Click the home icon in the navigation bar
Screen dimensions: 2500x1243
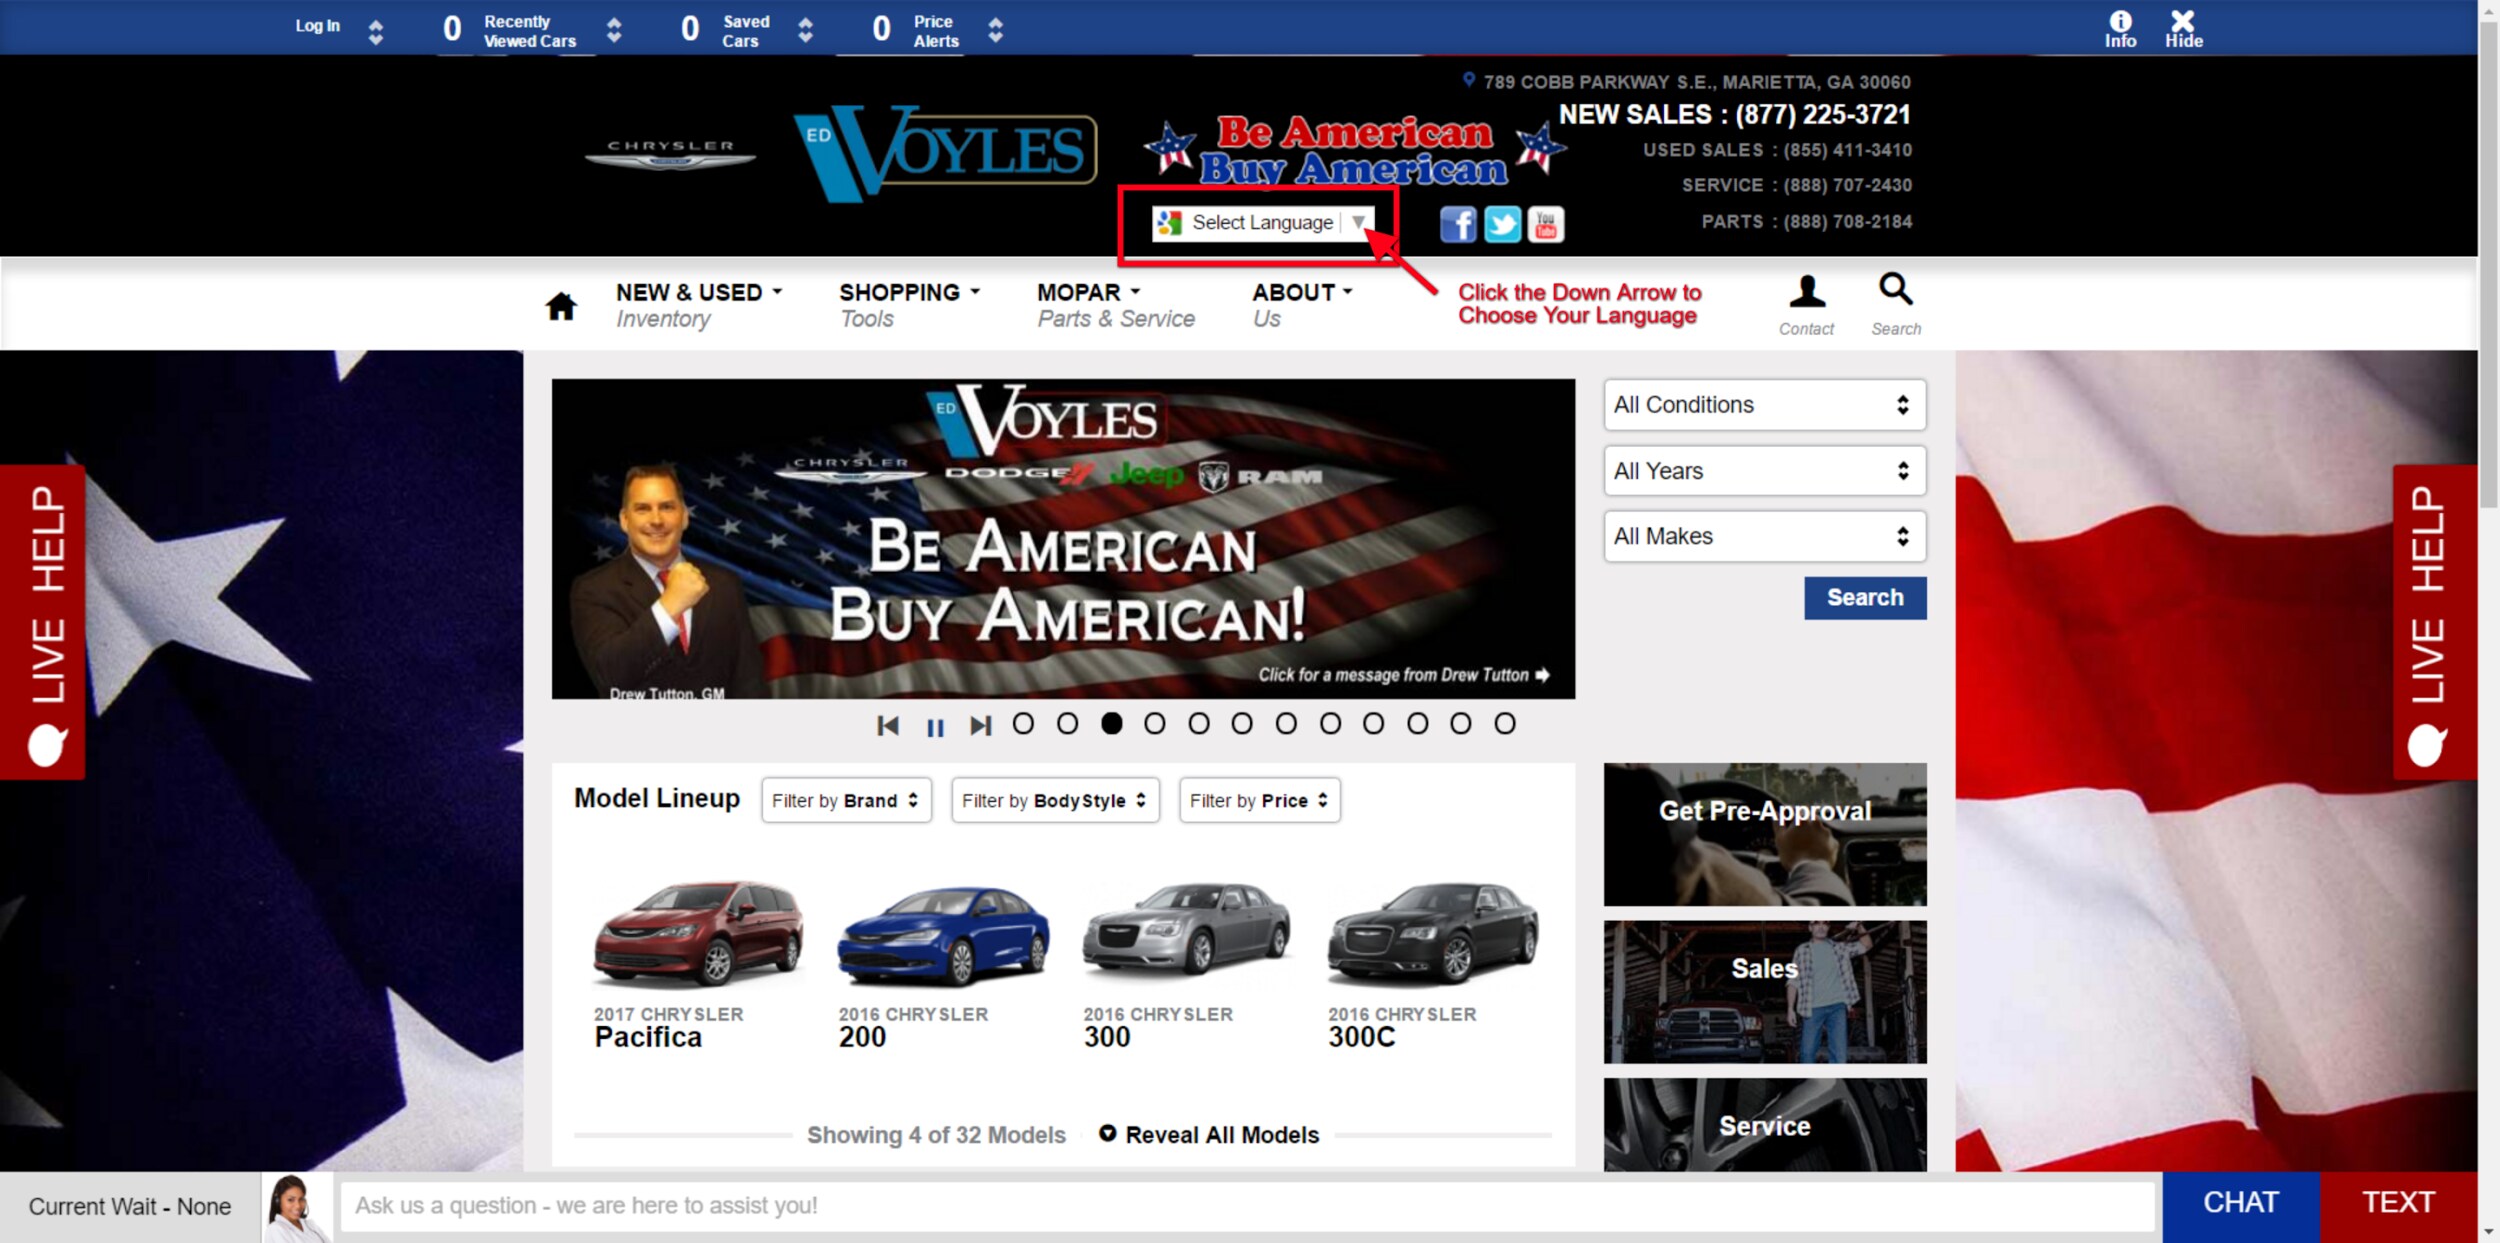pos(561,306)
